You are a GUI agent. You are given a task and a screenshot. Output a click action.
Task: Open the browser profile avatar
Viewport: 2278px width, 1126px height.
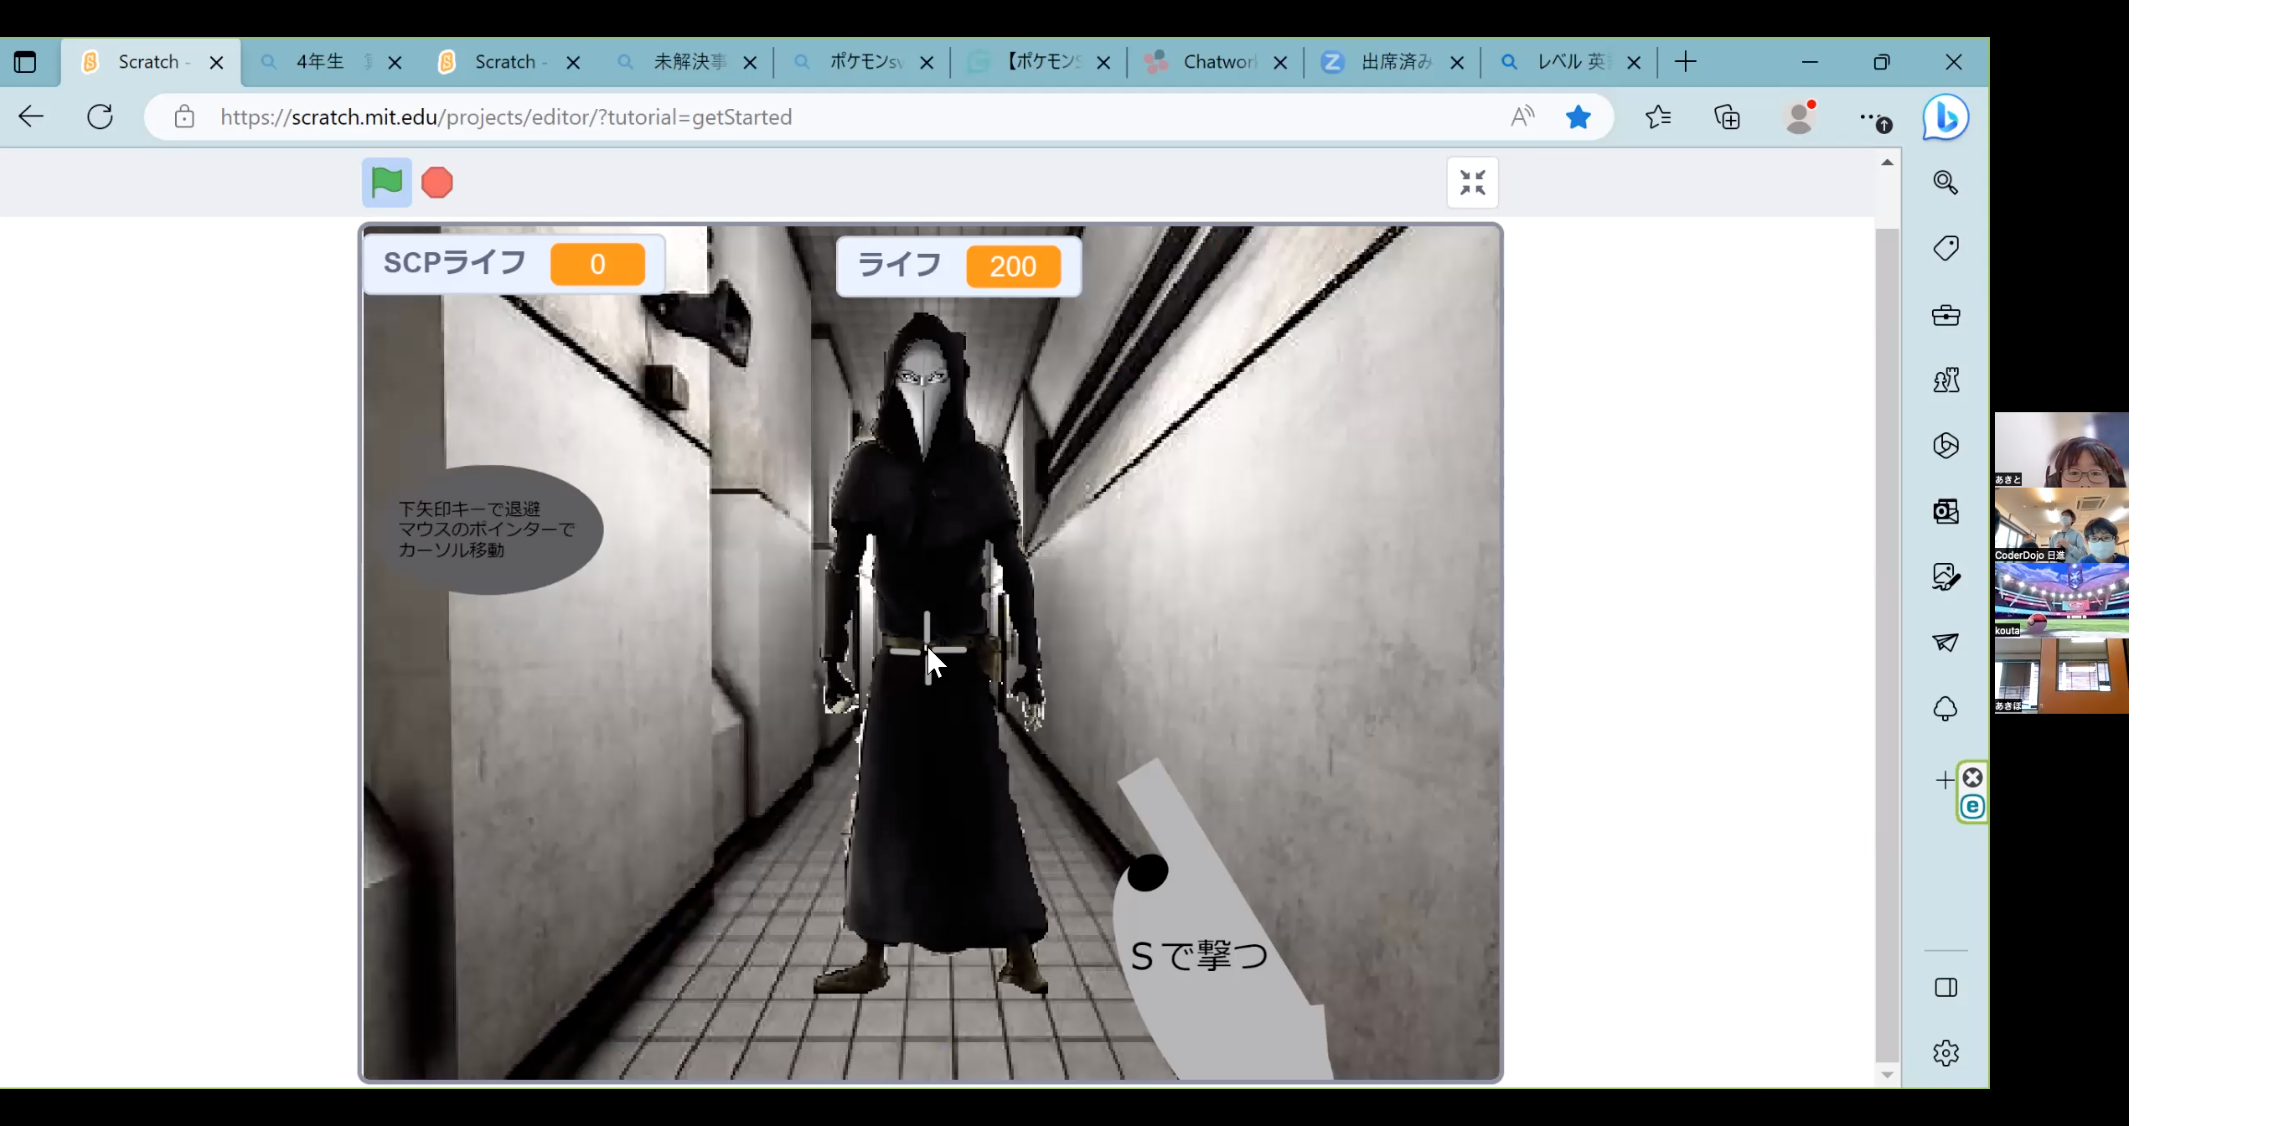click(1800, 117)
